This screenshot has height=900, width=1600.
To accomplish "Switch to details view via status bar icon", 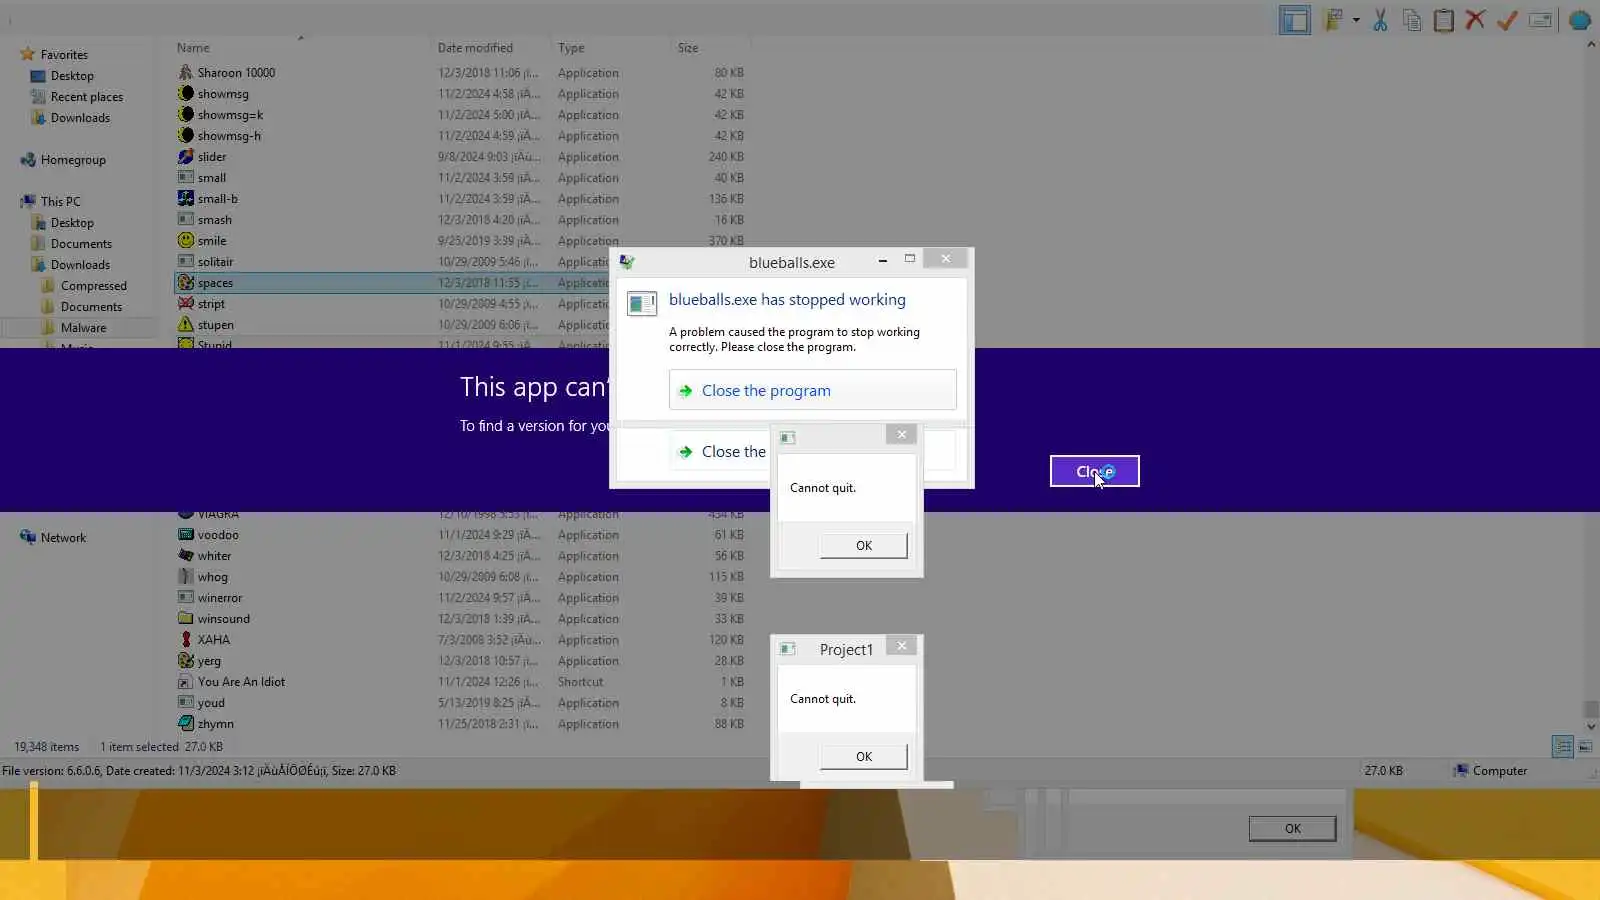I will (1562, 747).
